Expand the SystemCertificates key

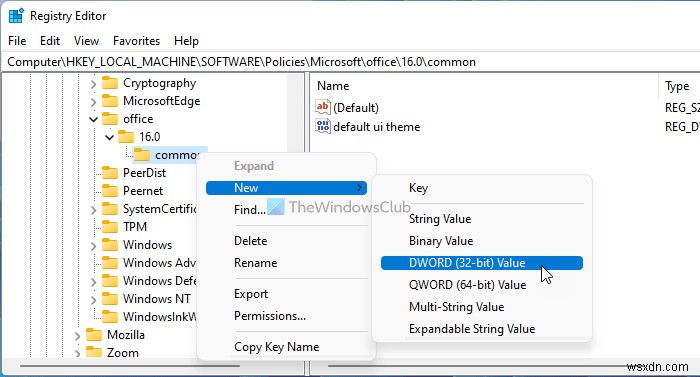[x=93, y=209]
